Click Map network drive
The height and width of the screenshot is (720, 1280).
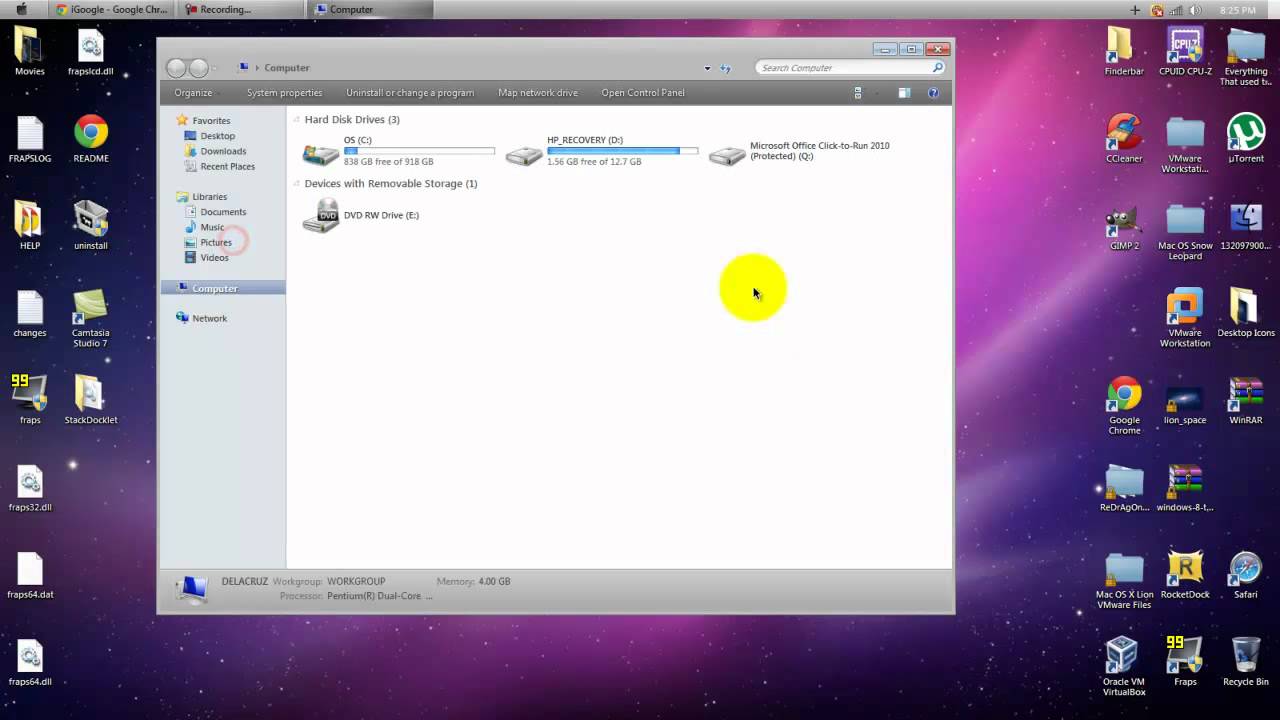pos(538,93)
